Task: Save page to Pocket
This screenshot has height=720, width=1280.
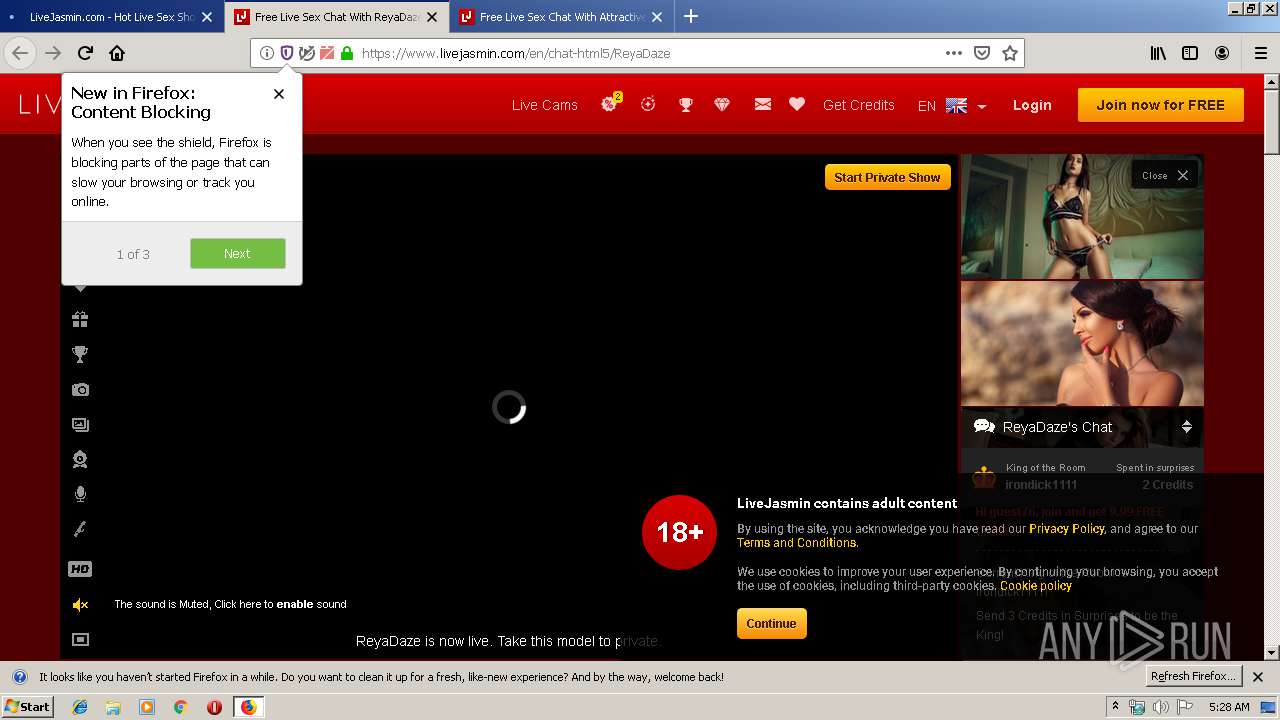Action: [982, 53]
